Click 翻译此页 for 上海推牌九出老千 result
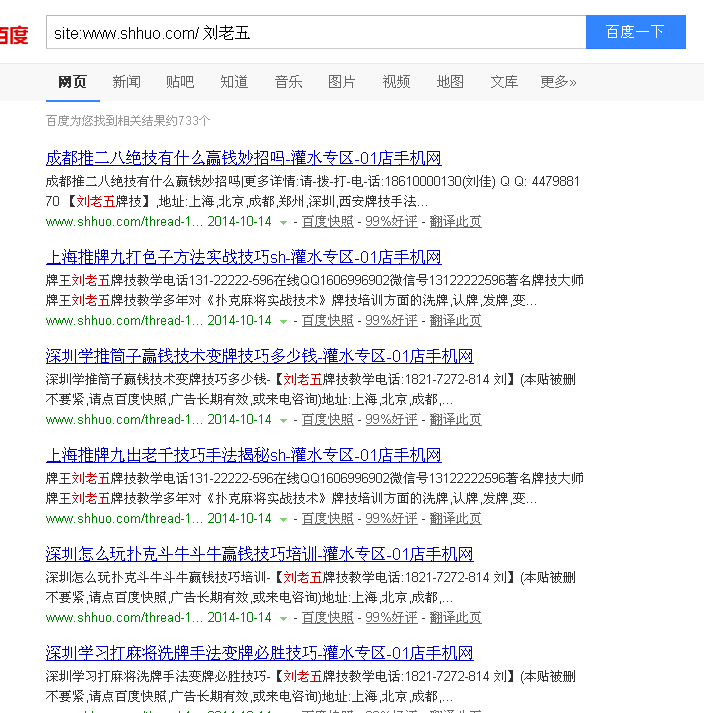The height and width of the screenshot is (713, 704). 455,518
